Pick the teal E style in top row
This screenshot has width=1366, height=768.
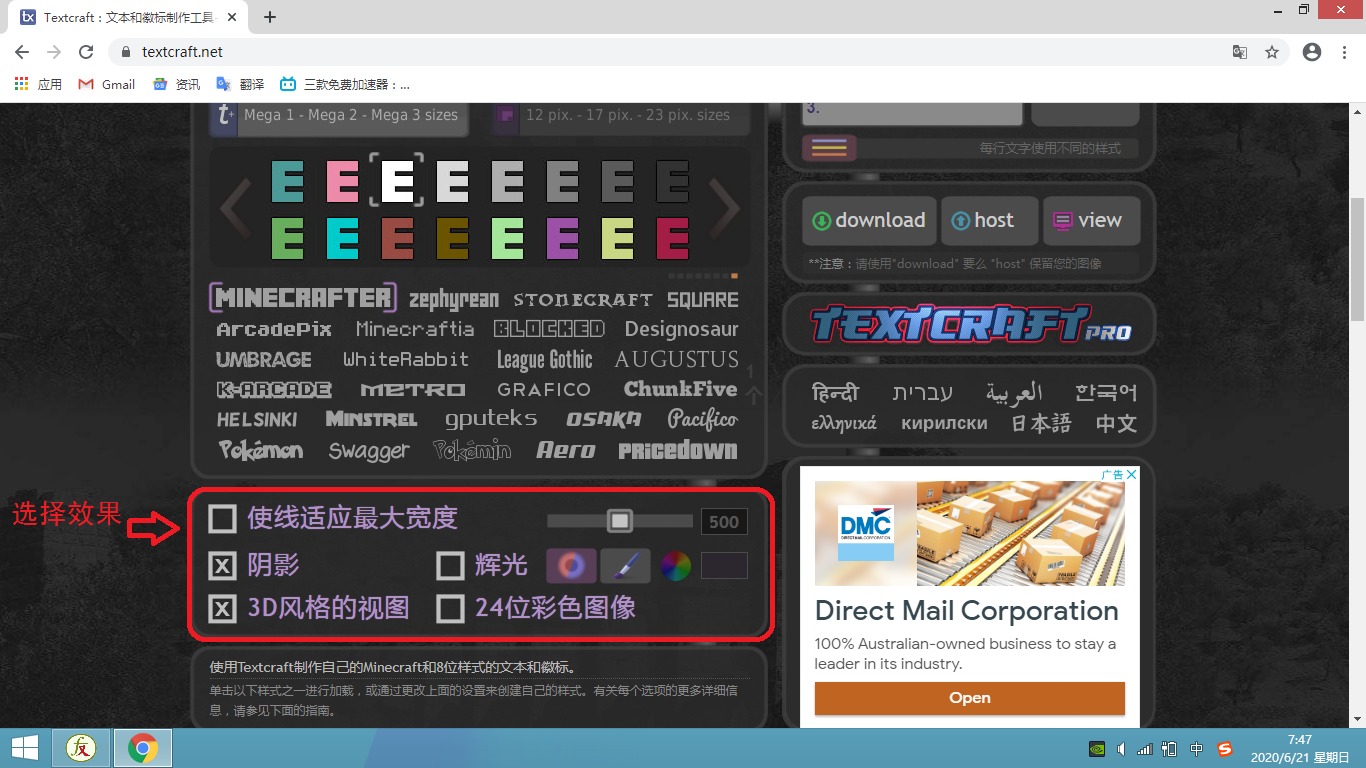coord(287,181)
